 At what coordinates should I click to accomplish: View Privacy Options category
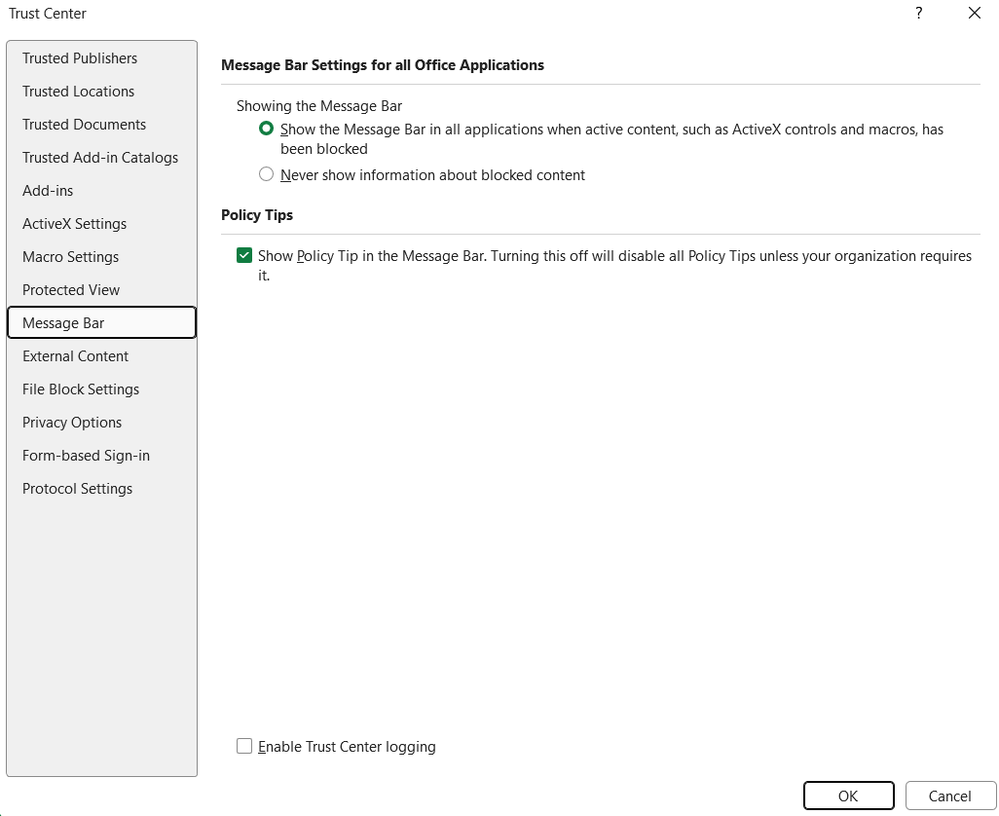[72, 422]
